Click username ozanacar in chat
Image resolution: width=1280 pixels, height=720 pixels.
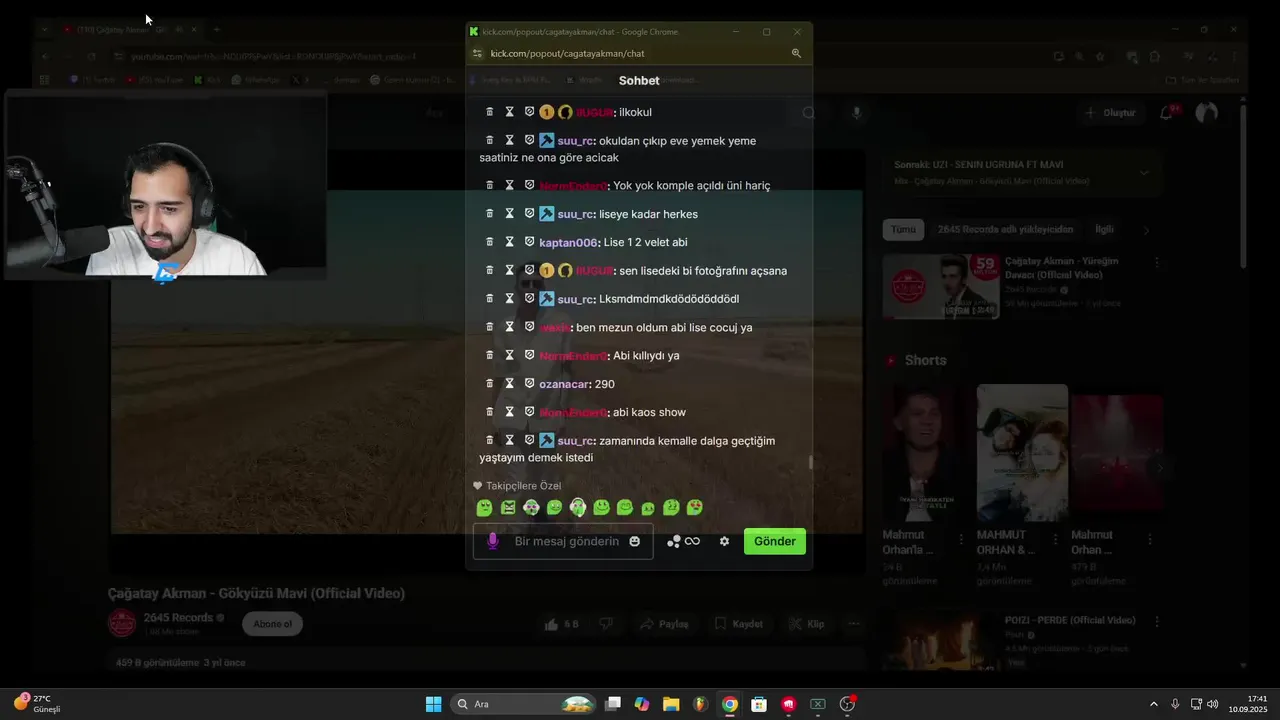tap(563, 384)
